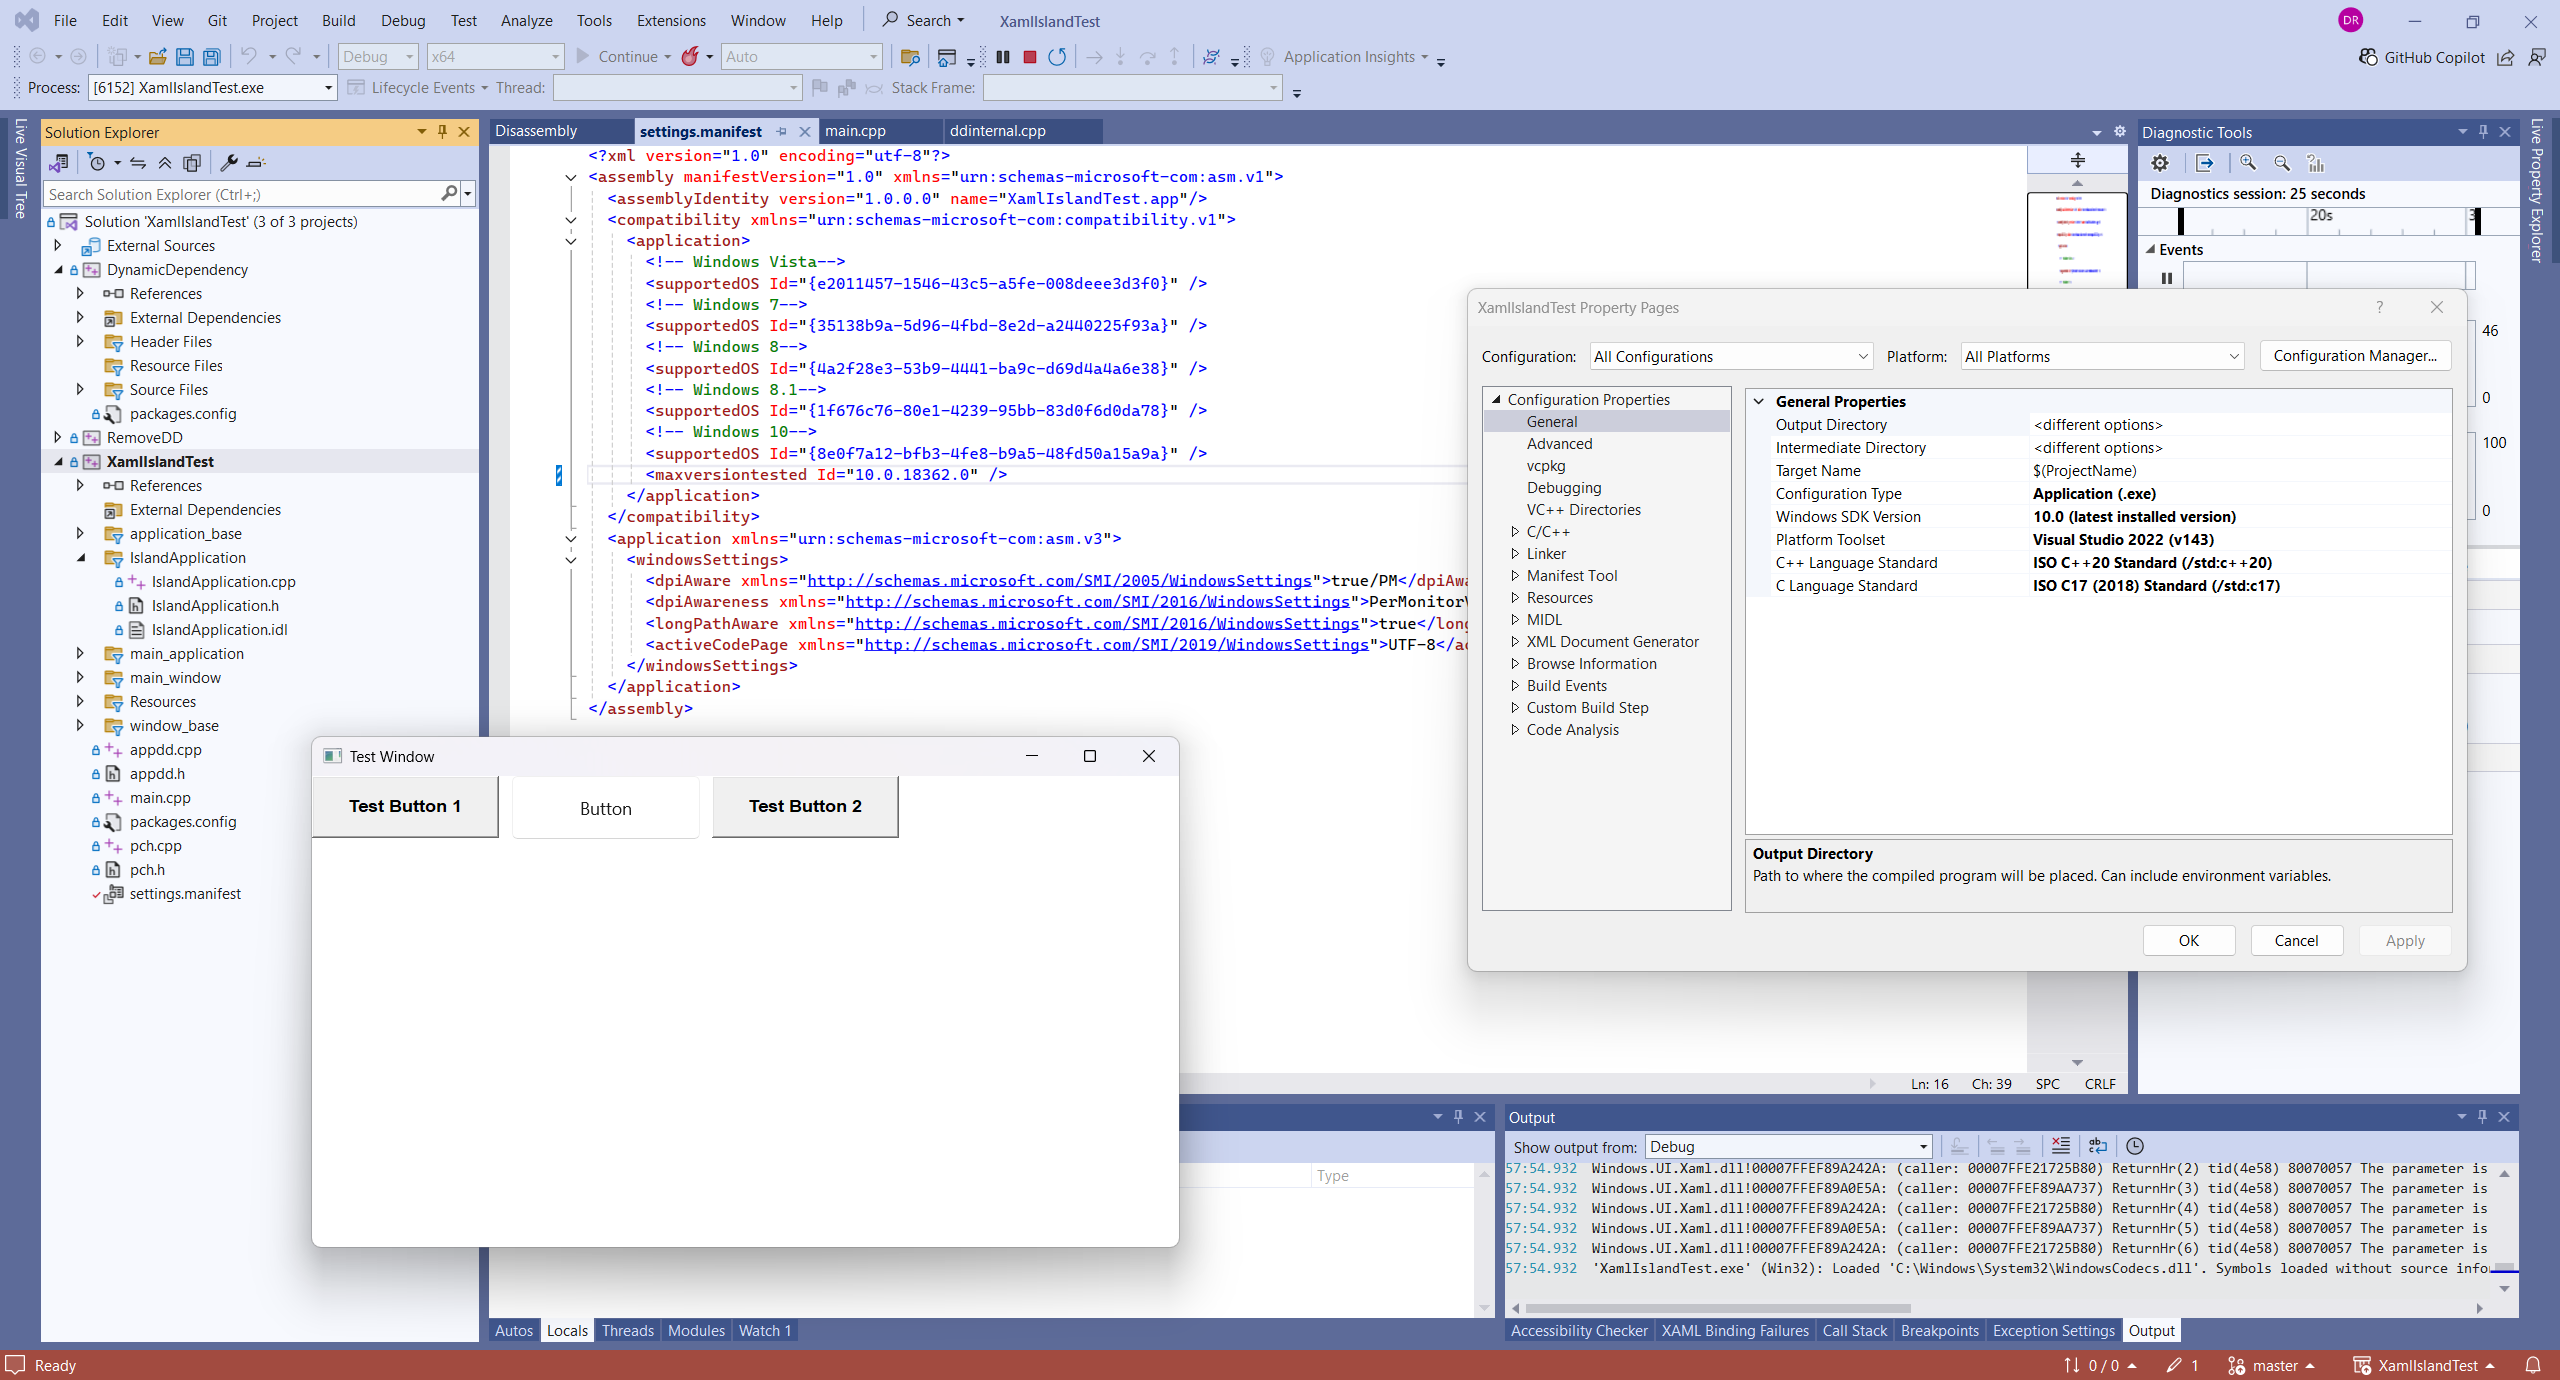Open GitHub Copilot from title bar
Screen dimensions: 2560x1380
(x=2422, y=57)
